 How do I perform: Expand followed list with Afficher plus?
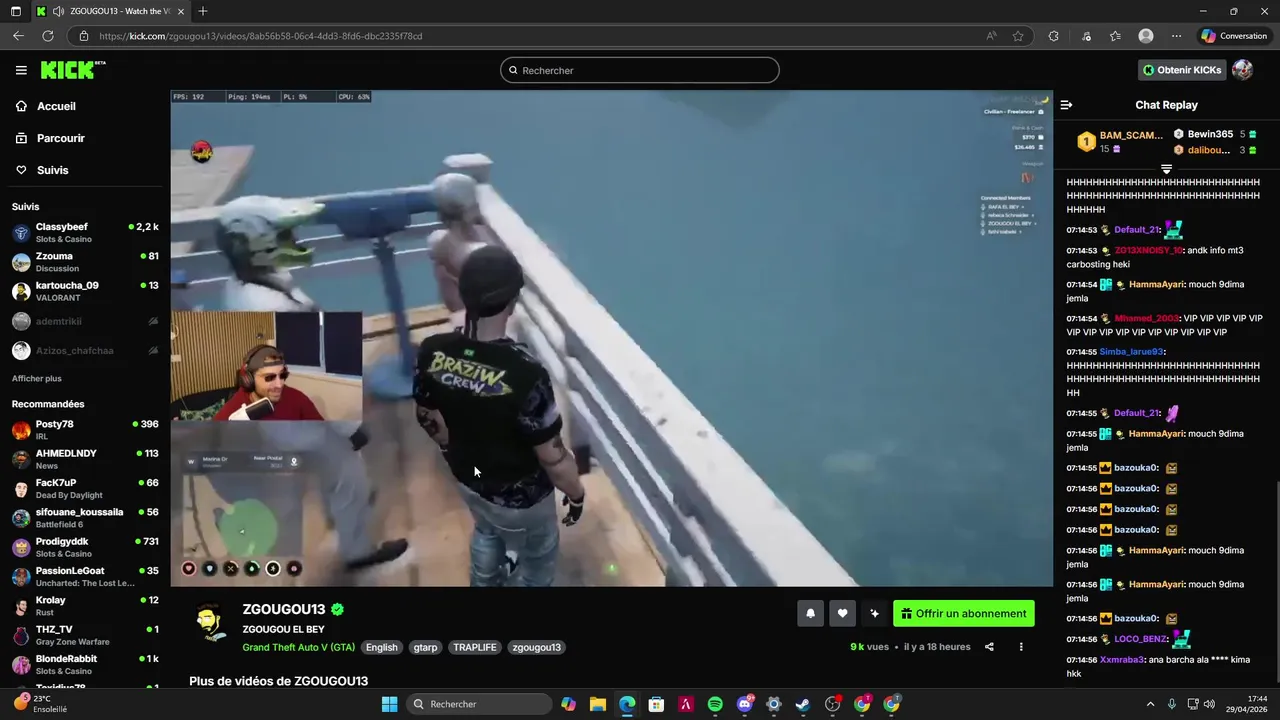(37, 378)
